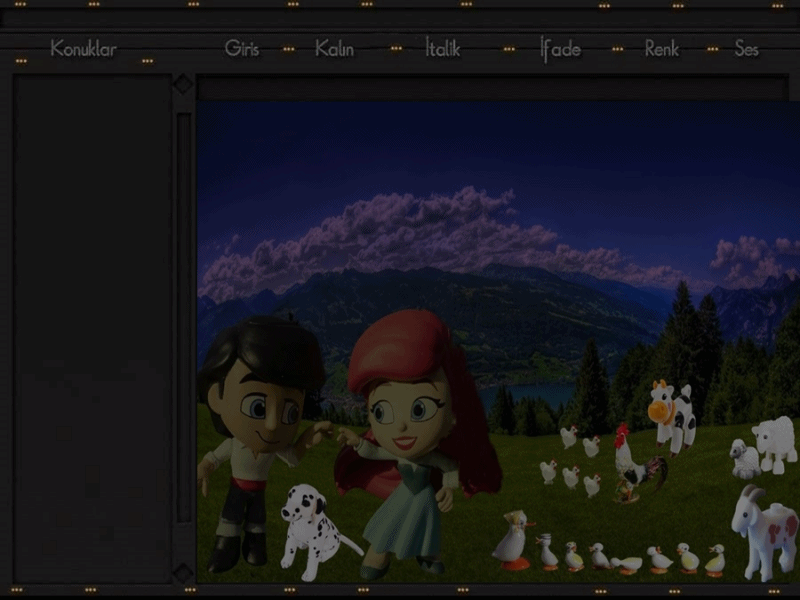
Task: Open the İfade emoticon menu
Action: (x=560, y=49)
